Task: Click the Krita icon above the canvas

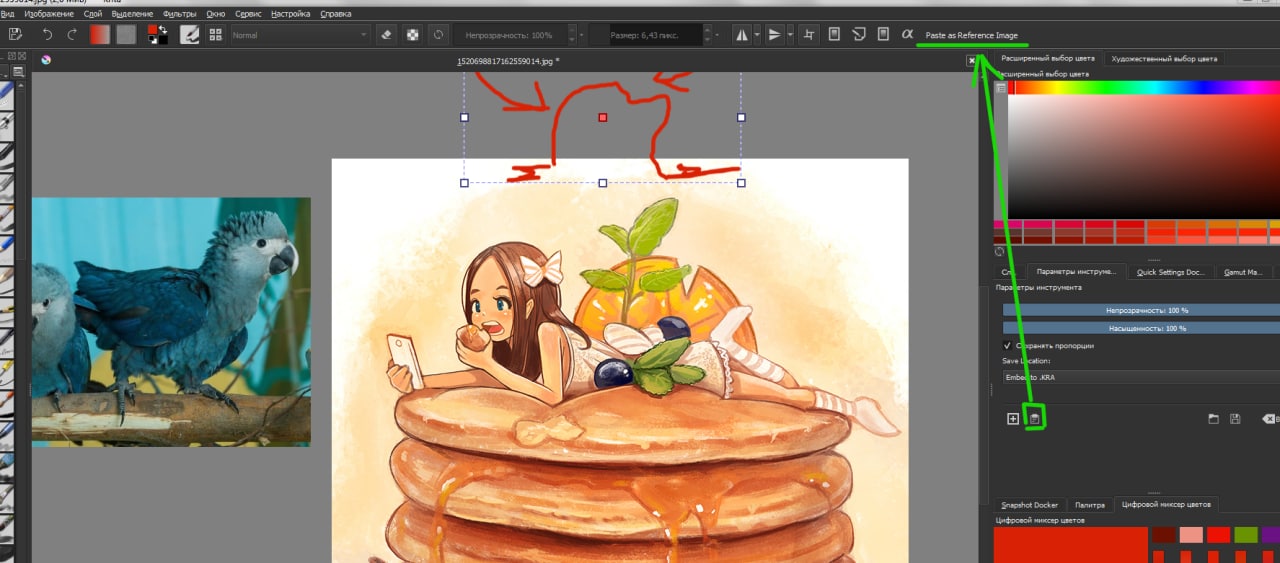Action: pyautogui.click(x=45, y=60)
